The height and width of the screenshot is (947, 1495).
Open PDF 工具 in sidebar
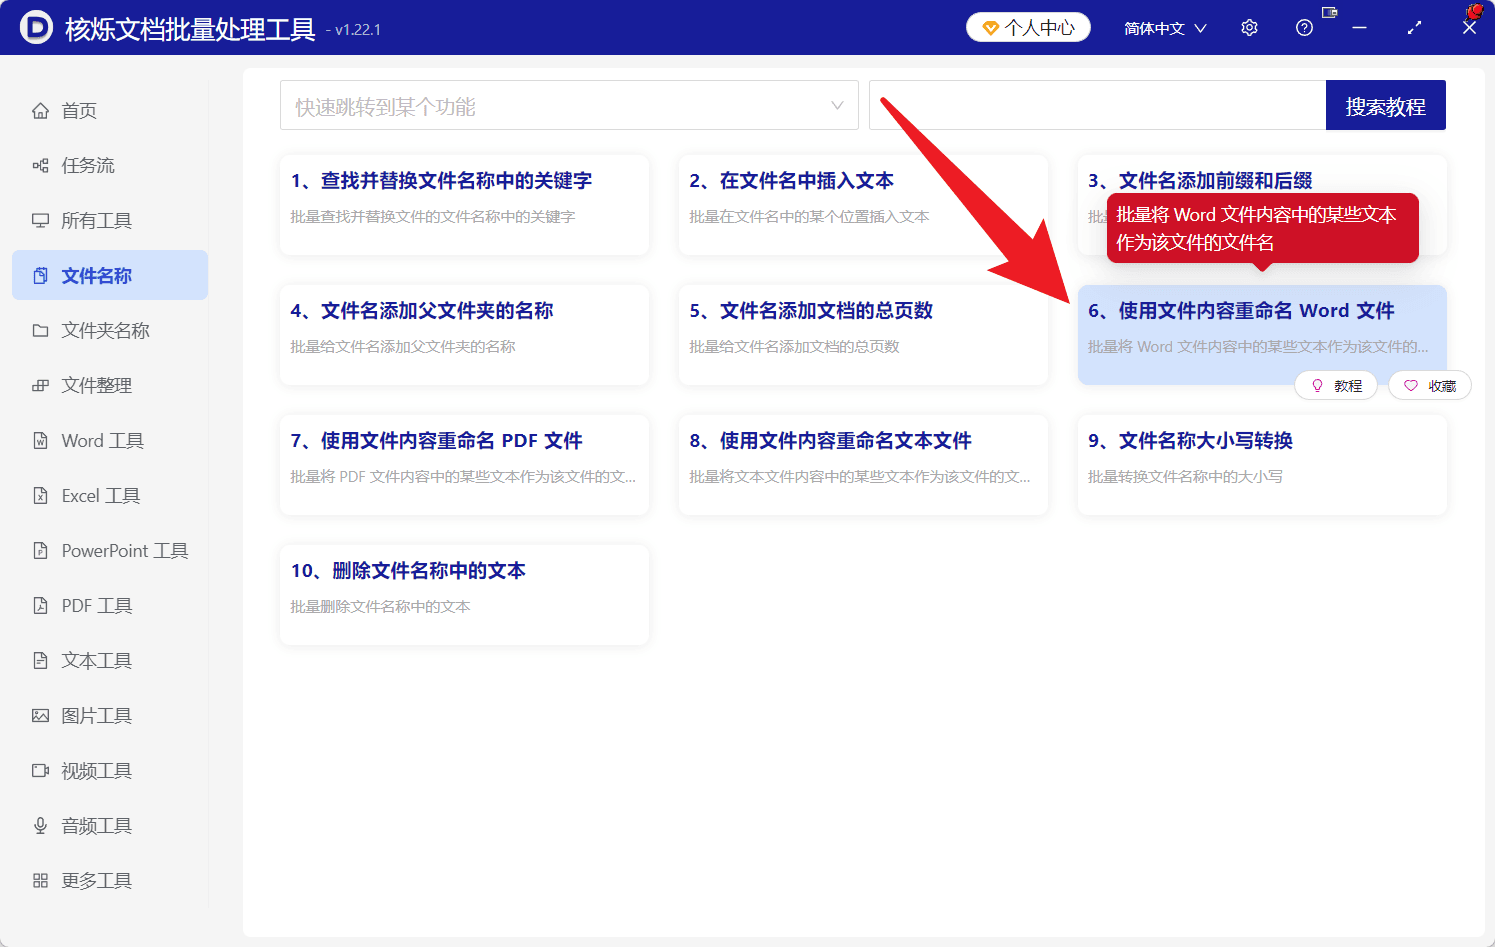pos(110,605)
